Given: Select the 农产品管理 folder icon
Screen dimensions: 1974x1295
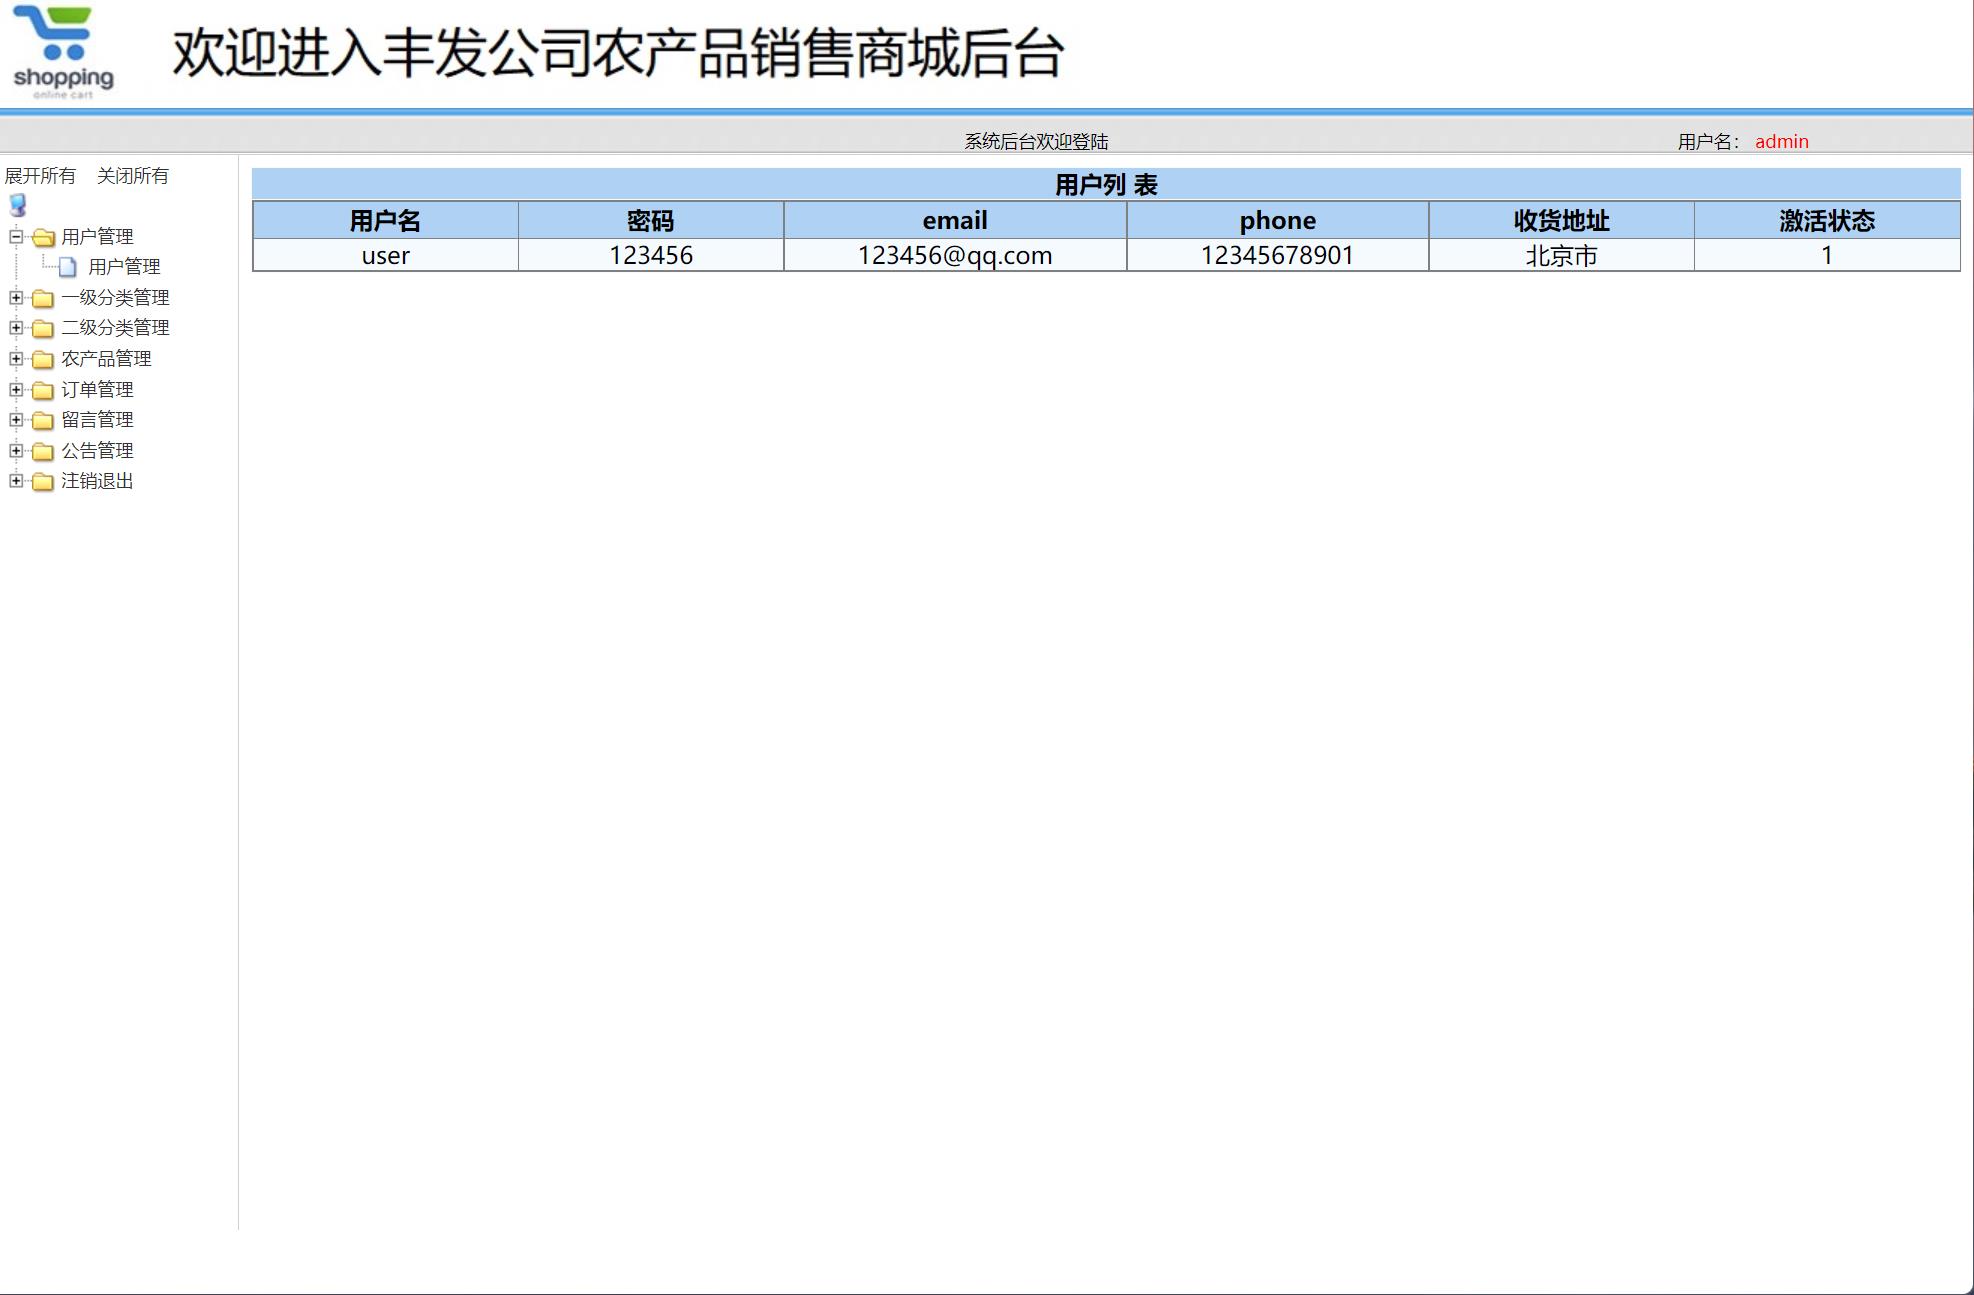Looking at the screenshot, I should [44, 358].
